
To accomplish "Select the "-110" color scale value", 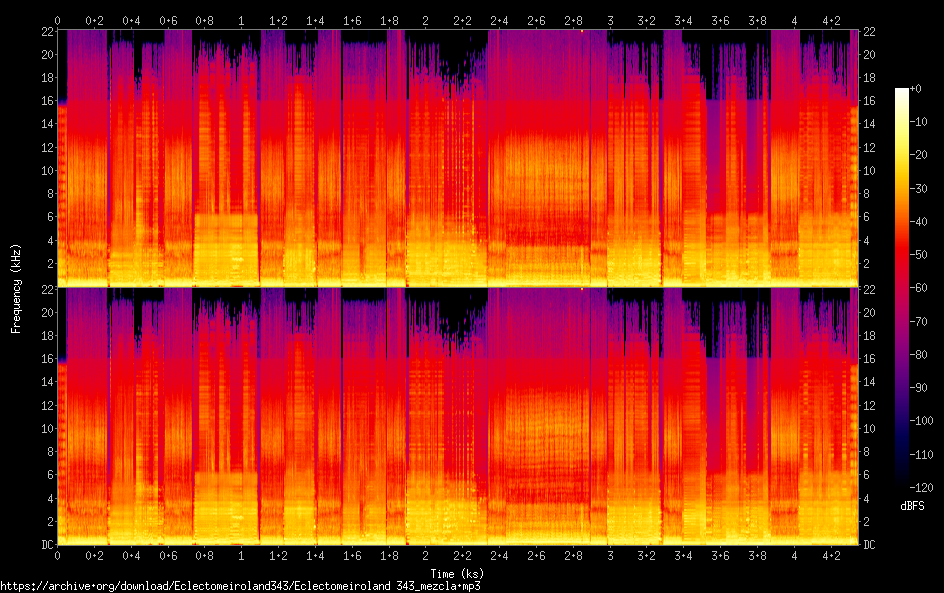I will (x=922, y=455).
